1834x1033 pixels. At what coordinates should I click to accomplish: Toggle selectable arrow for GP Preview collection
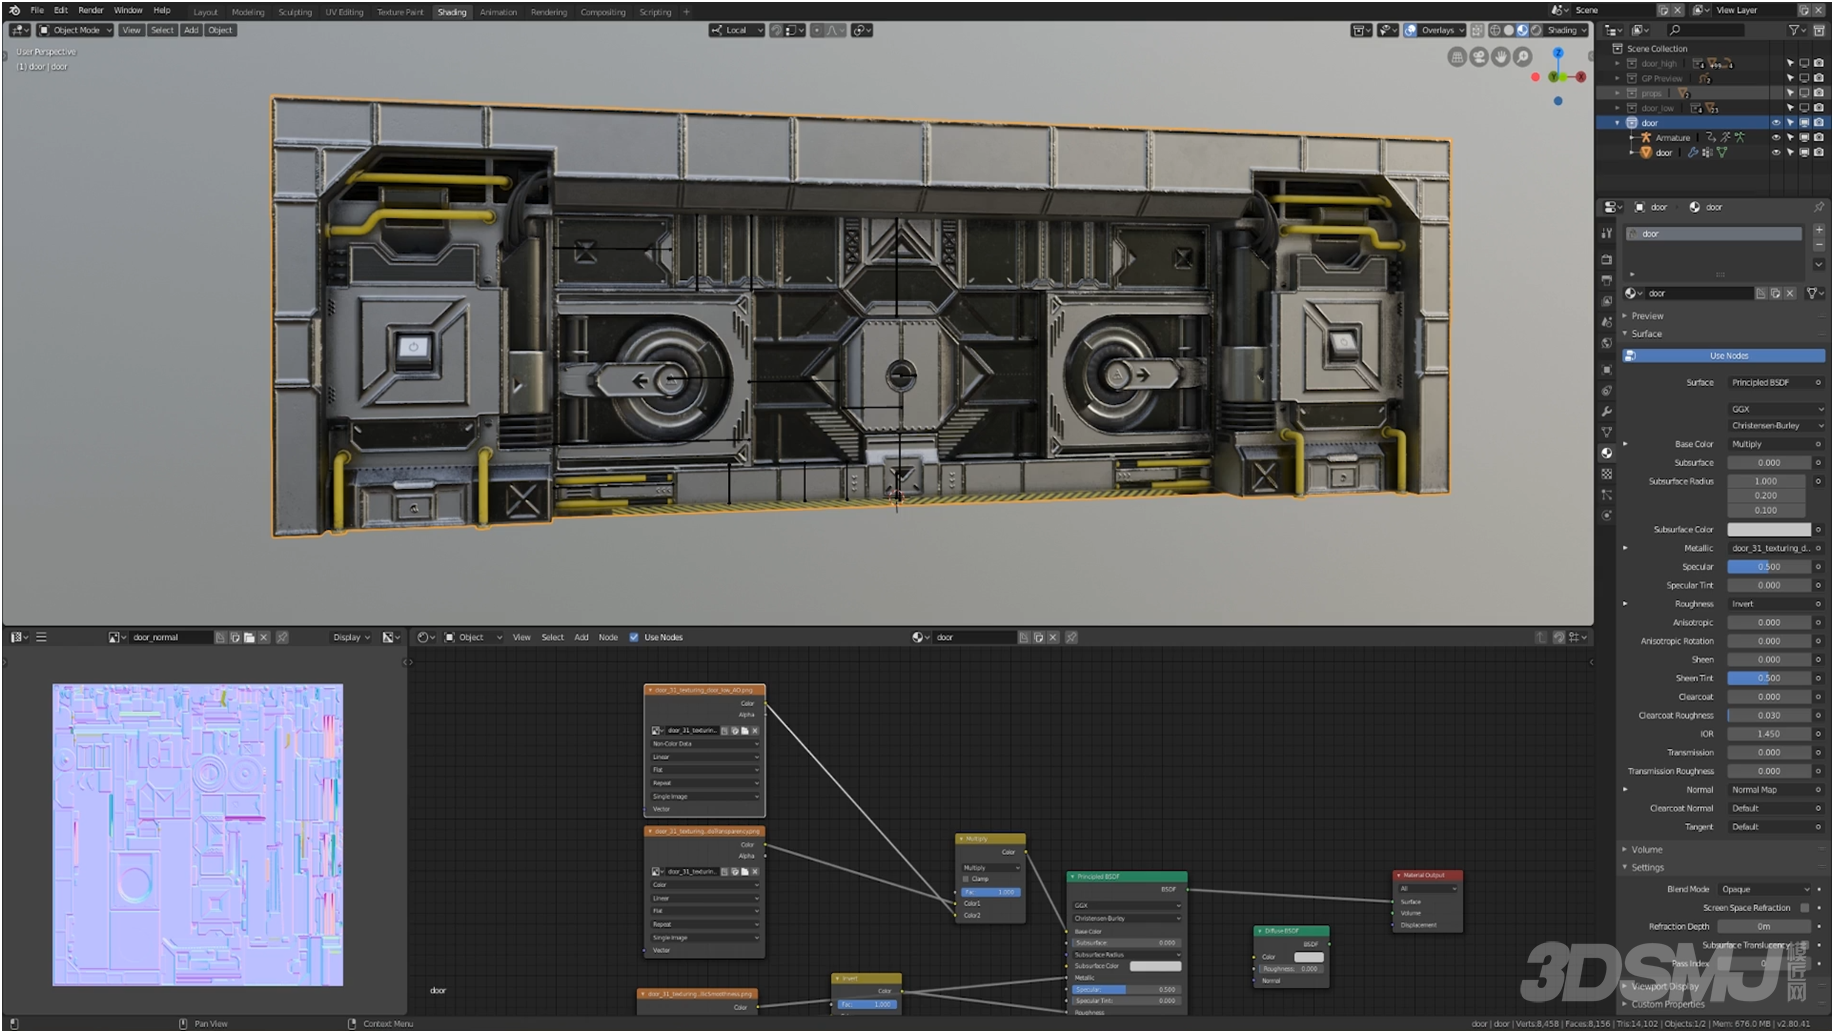tap(1790, 78)
